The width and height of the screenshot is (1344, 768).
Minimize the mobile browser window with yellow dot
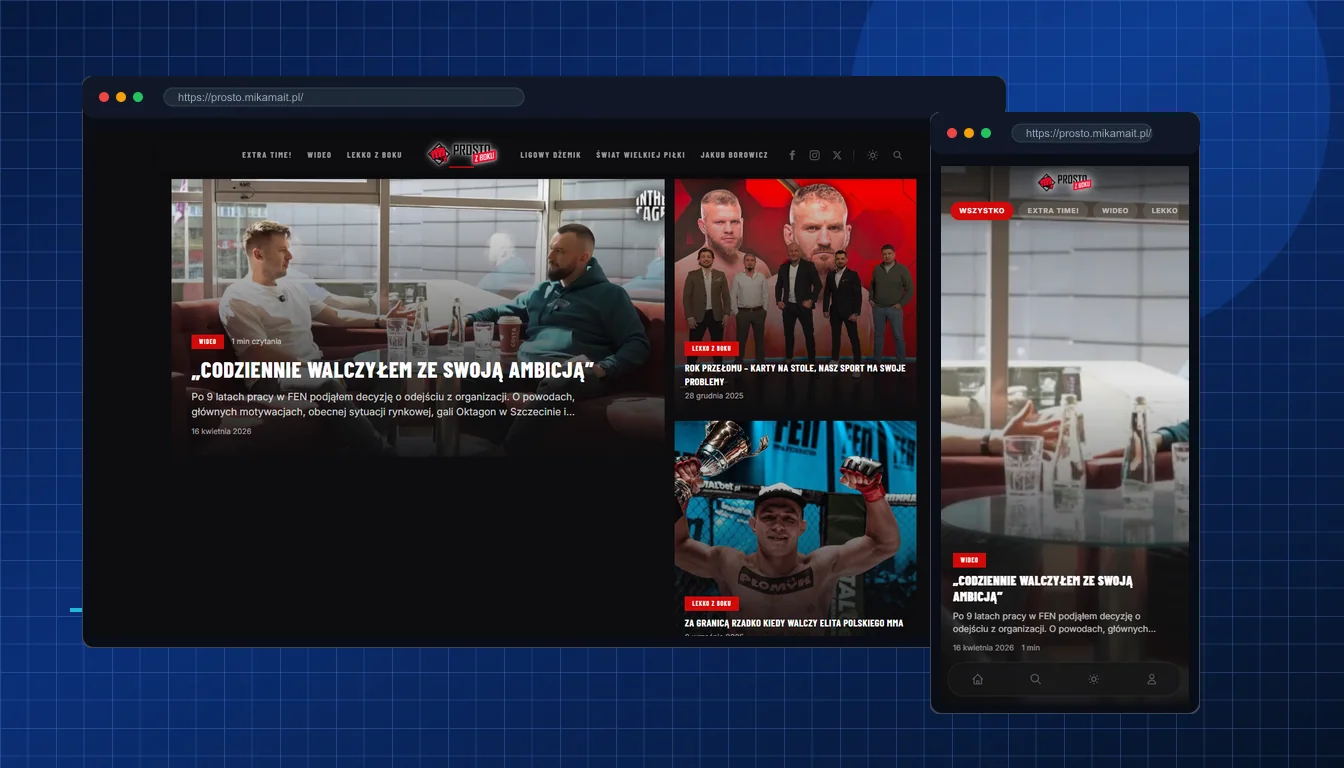click(969, 133)
